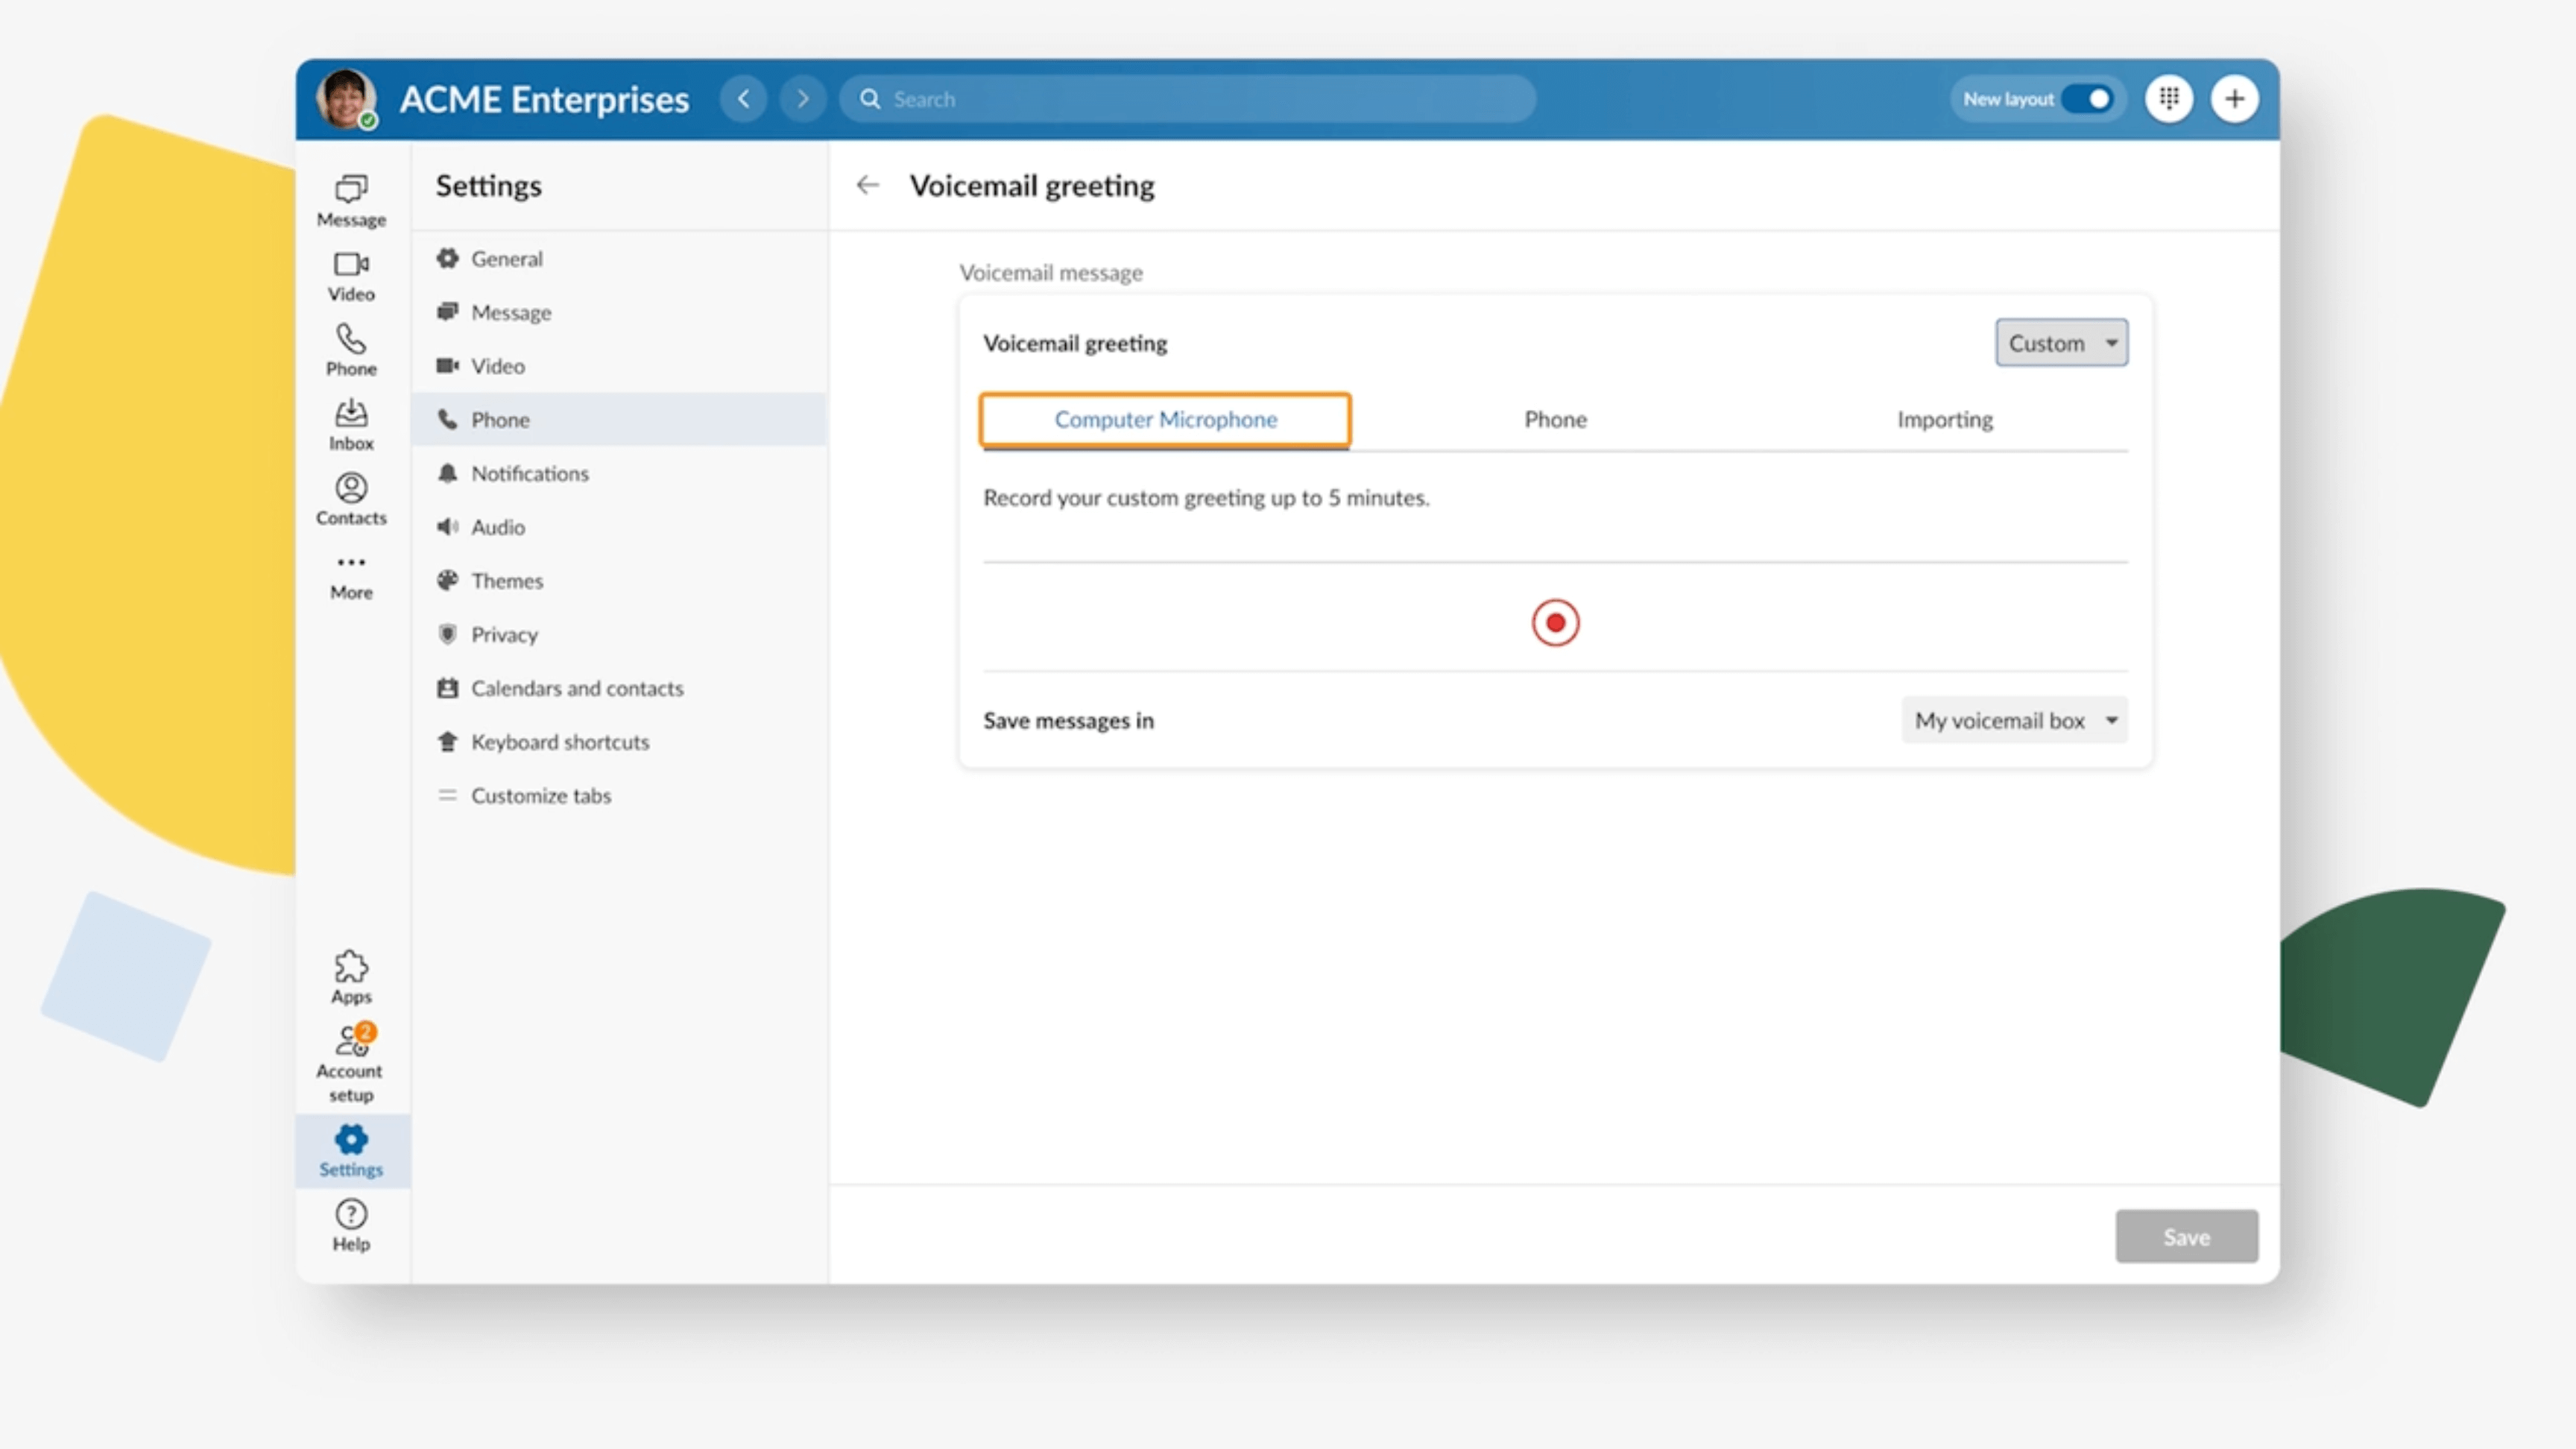Viewport: 2576px width, 1449px height.
Task: Expand the My voicemail box dropdown
Action: point(2014,719)
